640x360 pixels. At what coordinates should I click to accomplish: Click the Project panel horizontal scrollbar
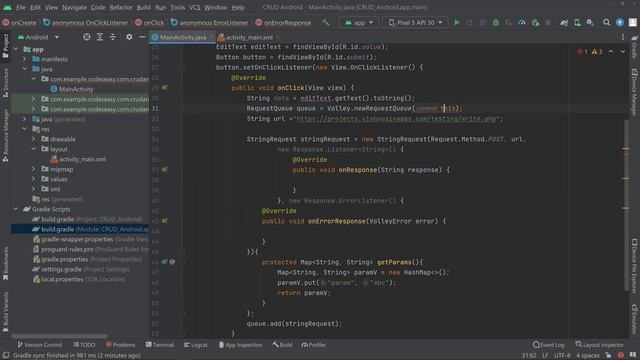click(x=59, y=336)
